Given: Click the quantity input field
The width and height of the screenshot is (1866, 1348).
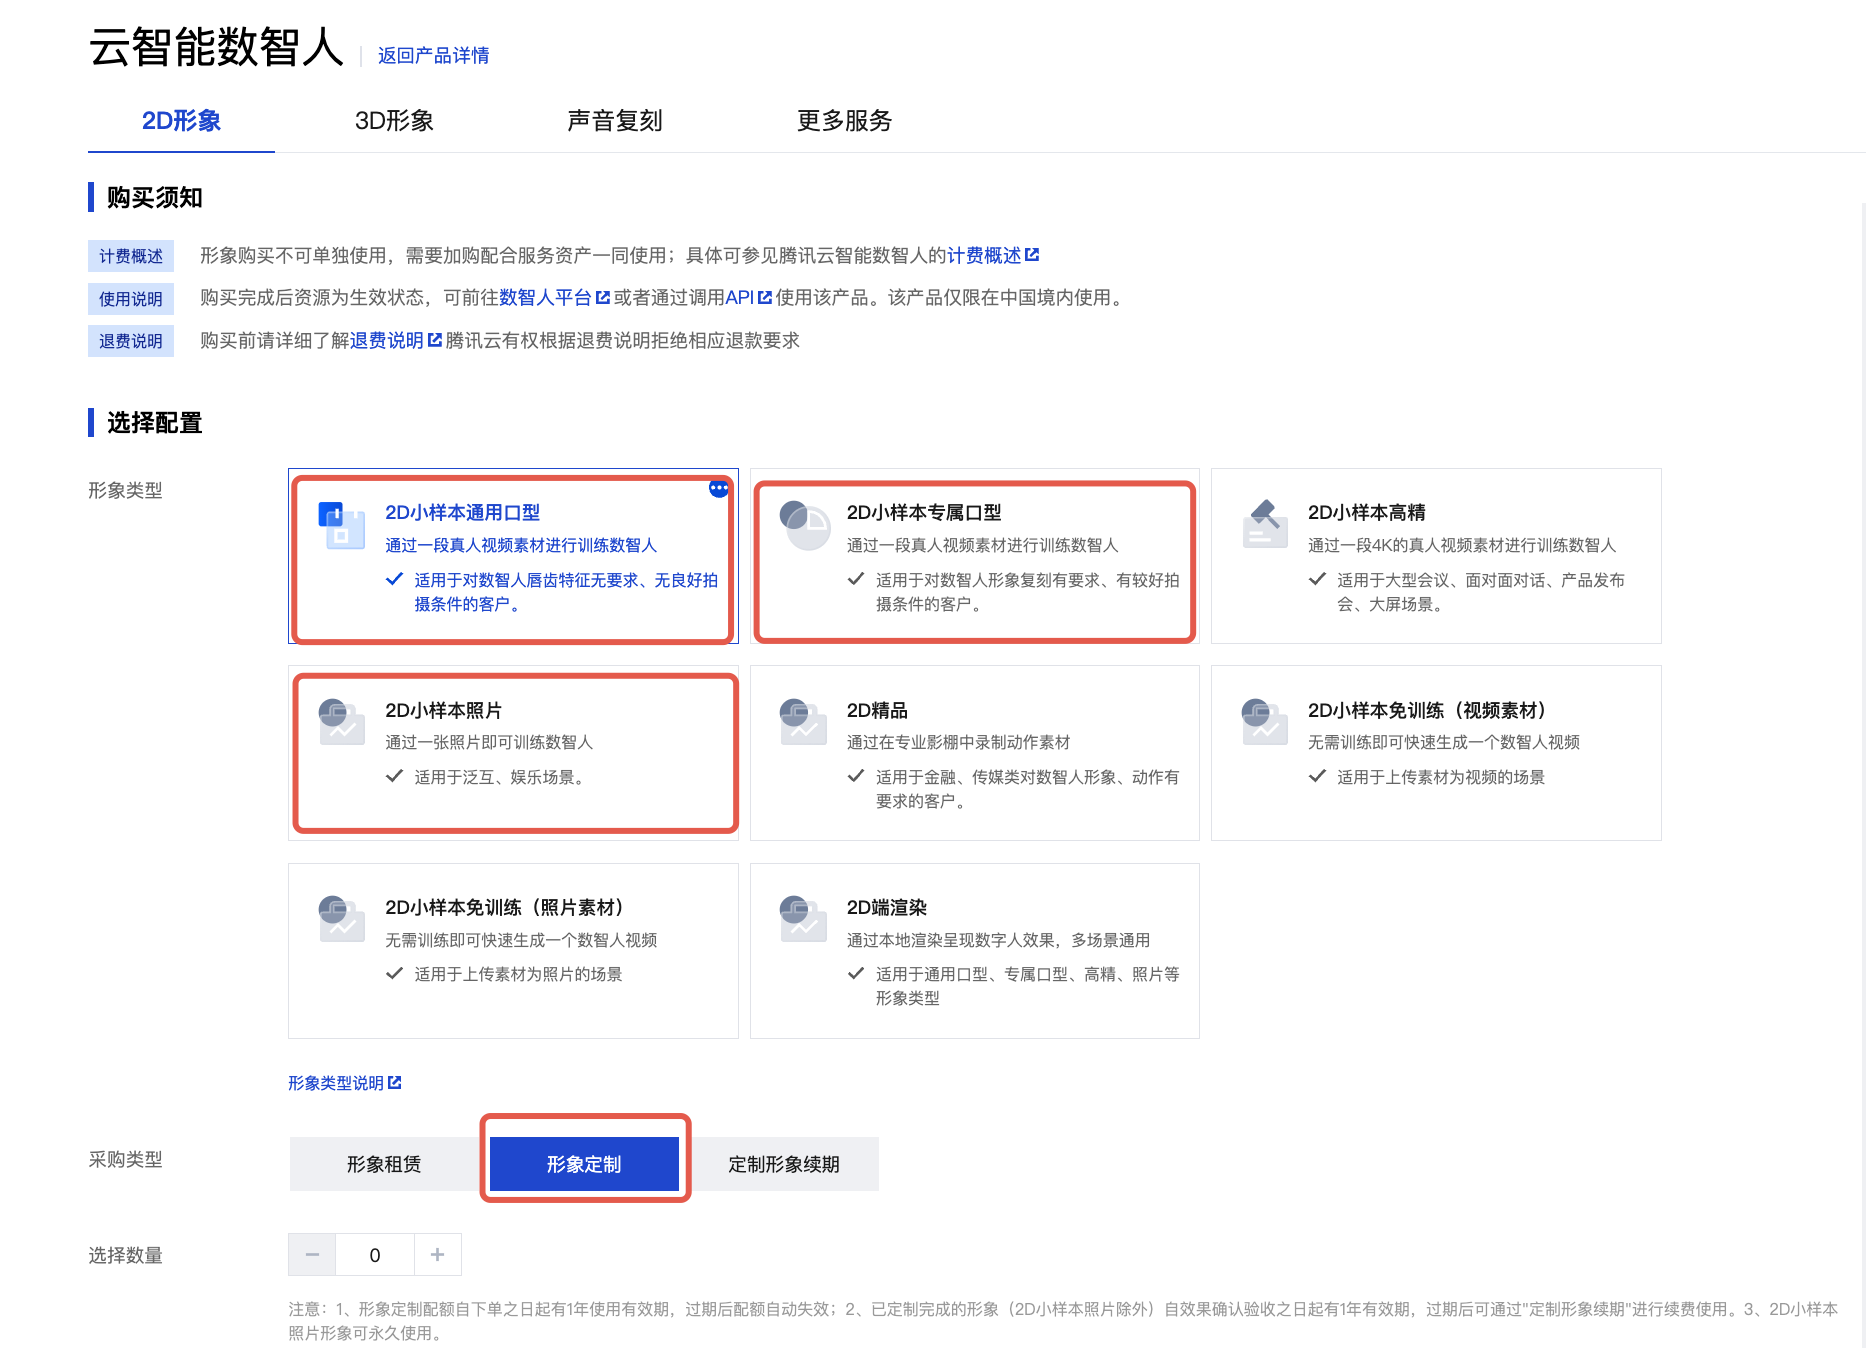Looking at the screenshot, I should (x=375, y=1254).
